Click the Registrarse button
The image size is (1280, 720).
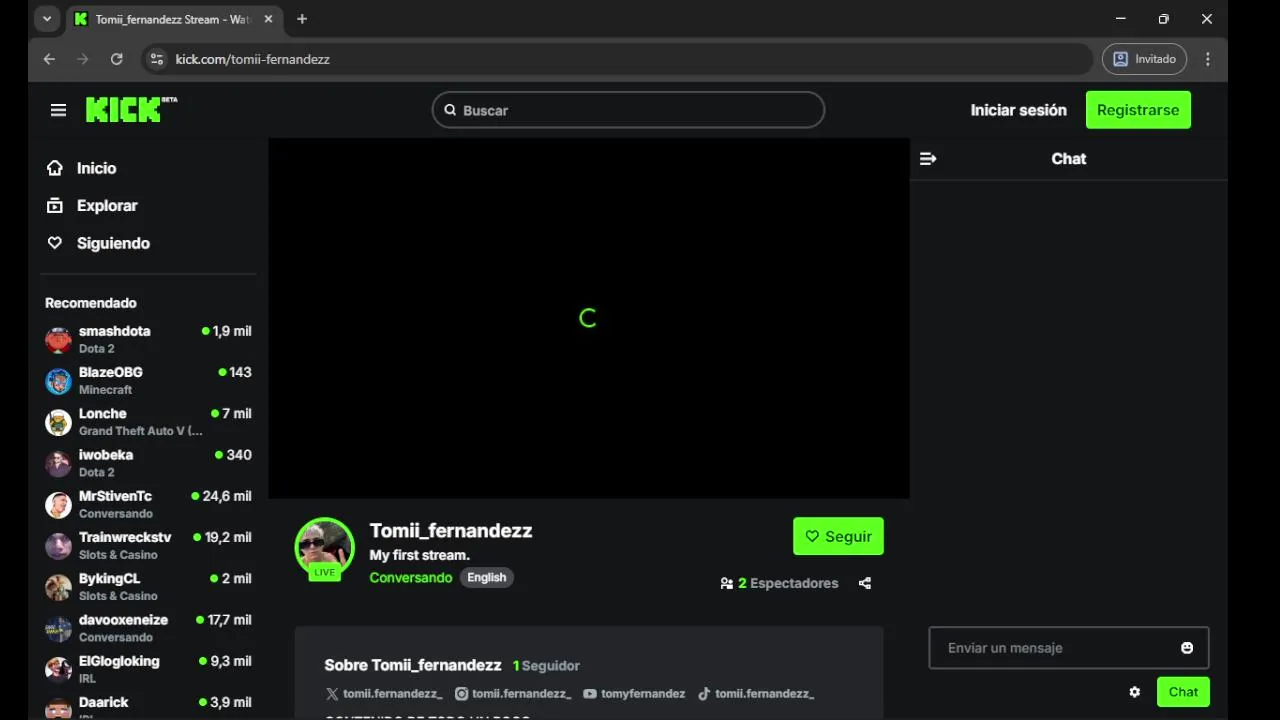click(1138, 110)
